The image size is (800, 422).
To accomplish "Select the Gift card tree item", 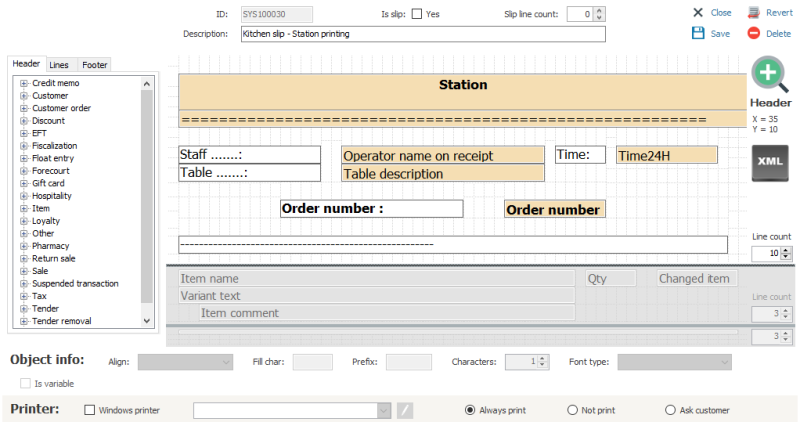I will pyautogui.click(x=48, y=183).
